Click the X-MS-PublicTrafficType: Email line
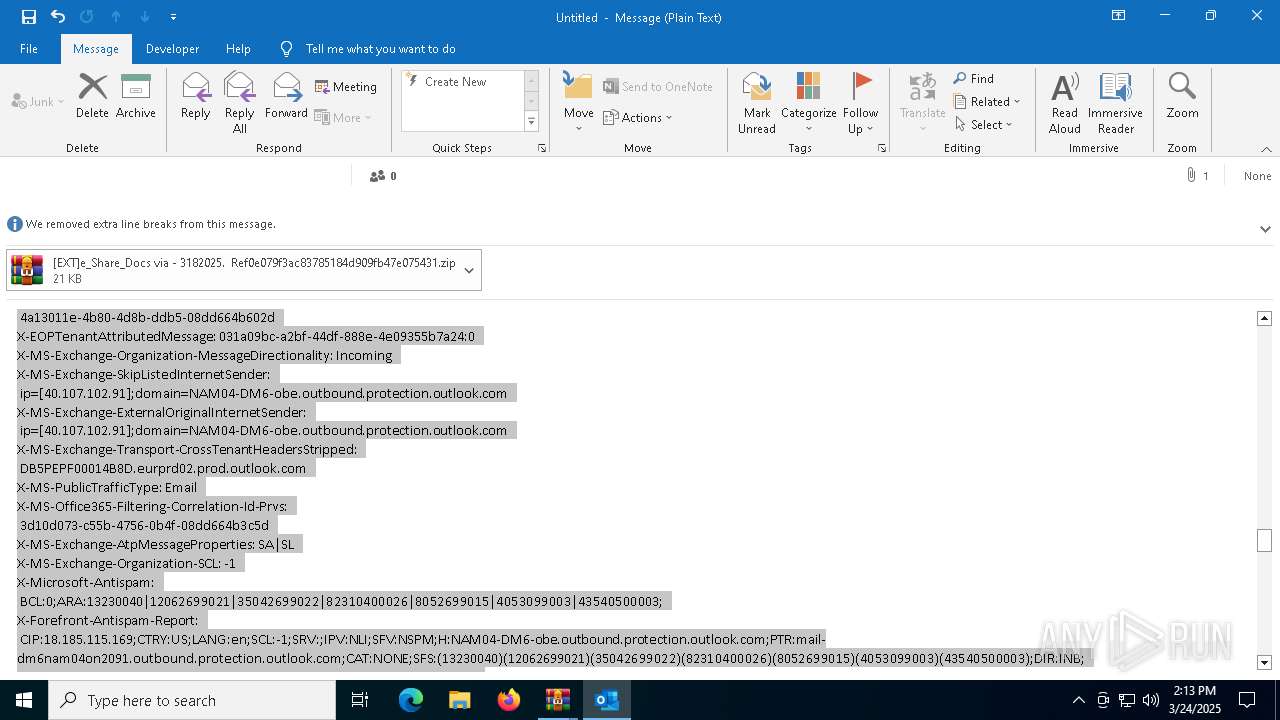 [107, 487]
